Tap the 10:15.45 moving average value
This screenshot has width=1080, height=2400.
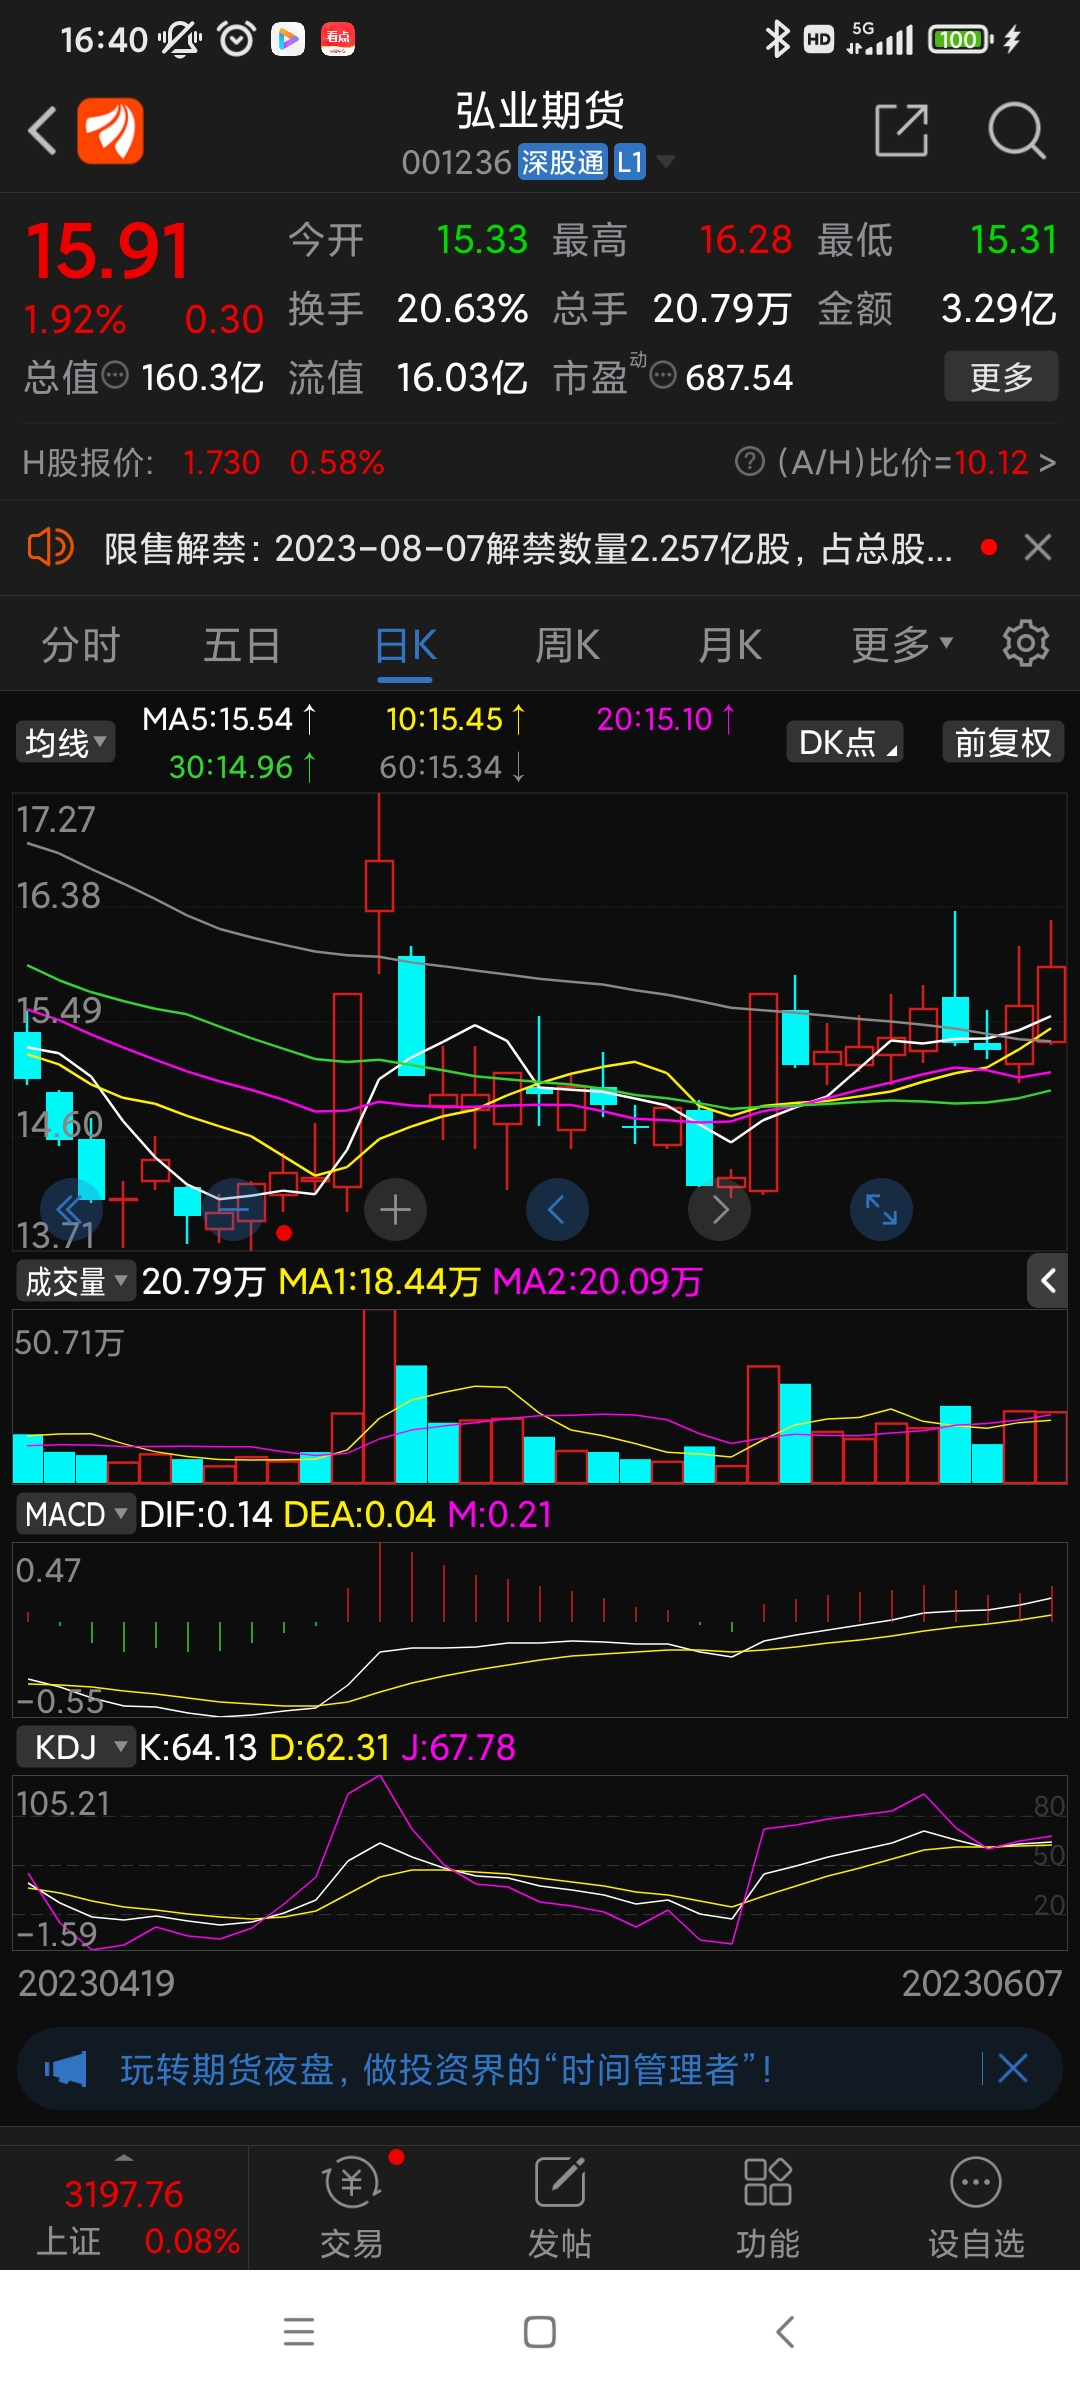[455, 719]
